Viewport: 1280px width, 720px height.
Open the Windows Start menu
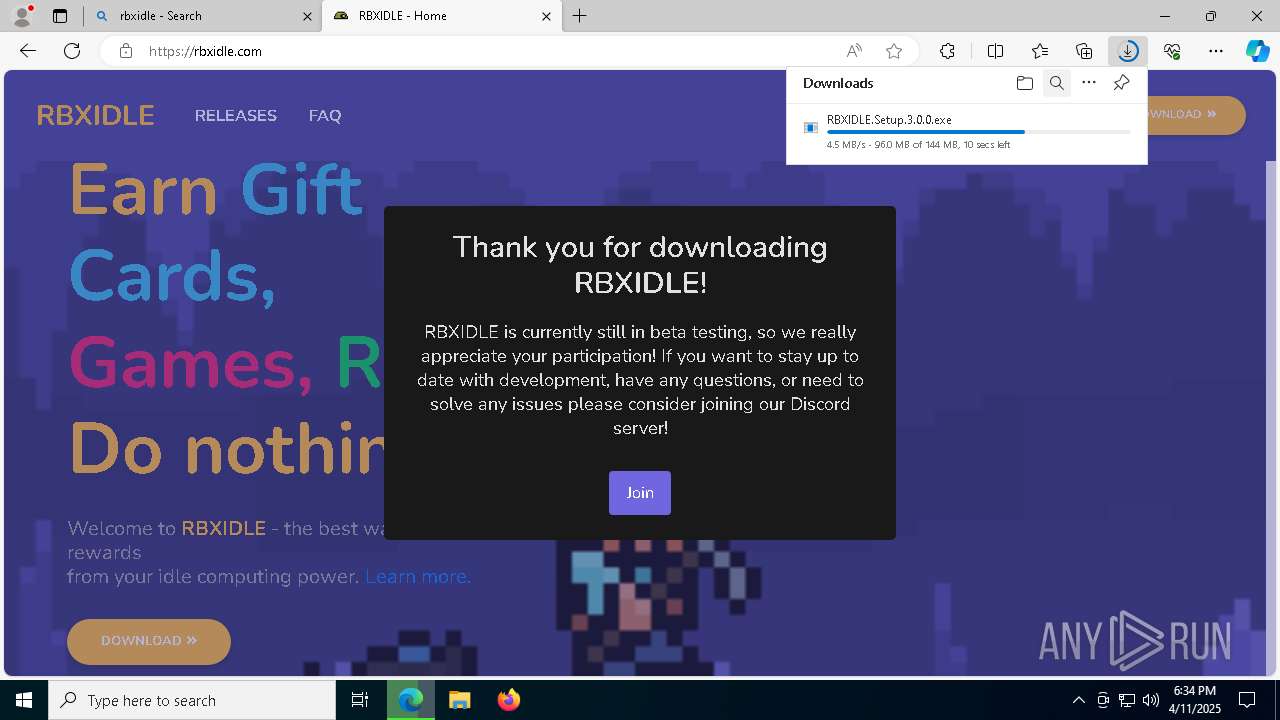[24, 700]
